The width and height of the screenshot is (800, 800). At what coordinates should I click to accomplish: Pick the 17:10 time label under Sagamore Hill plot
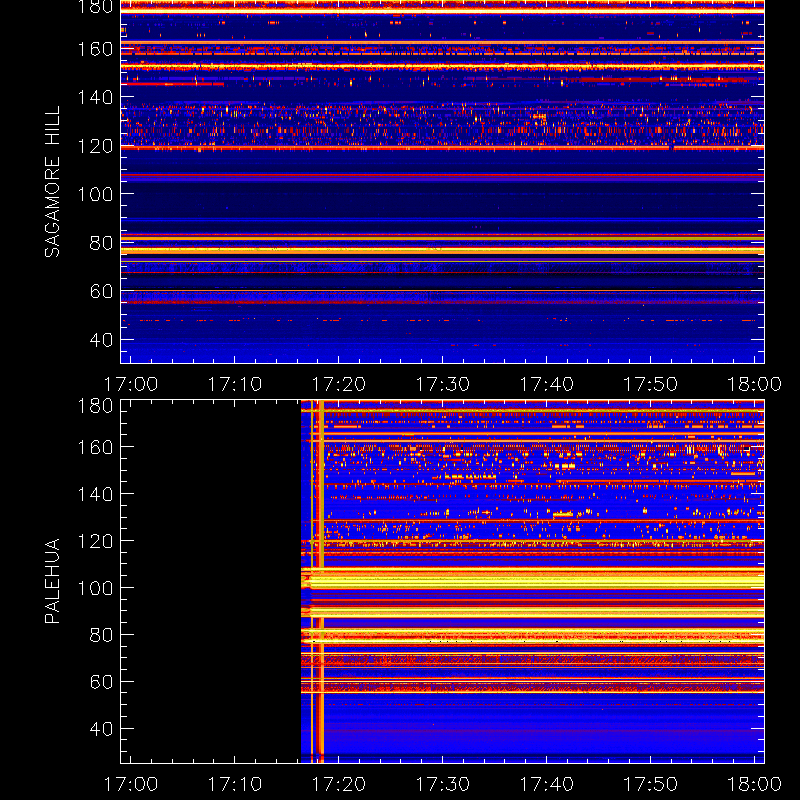[235, 384]
